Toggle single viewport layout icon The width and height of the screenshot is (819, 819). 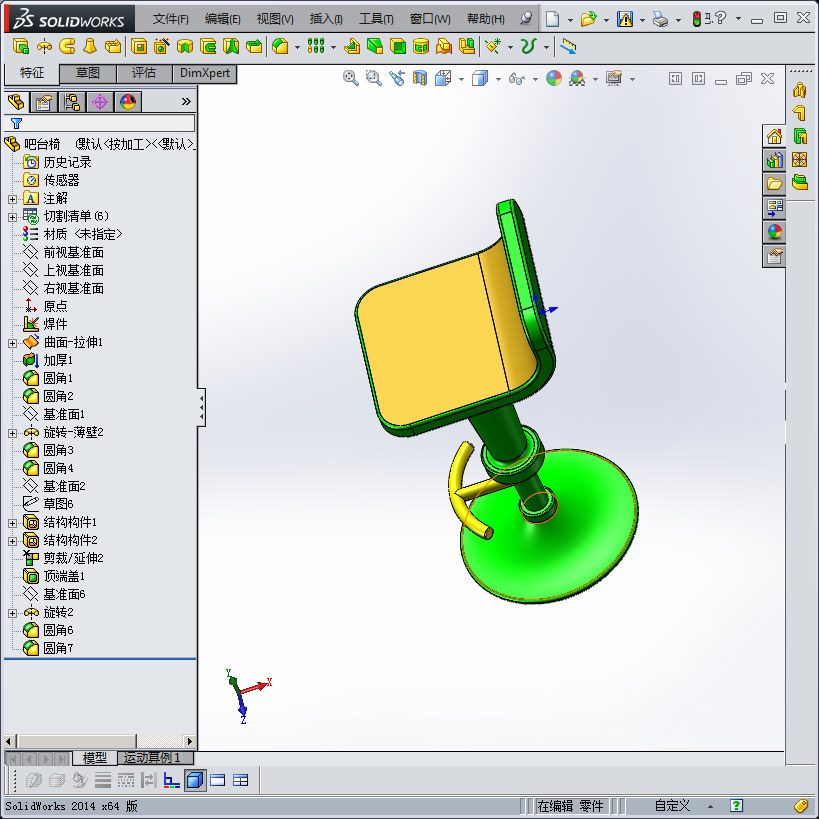(x=218, y=780)
